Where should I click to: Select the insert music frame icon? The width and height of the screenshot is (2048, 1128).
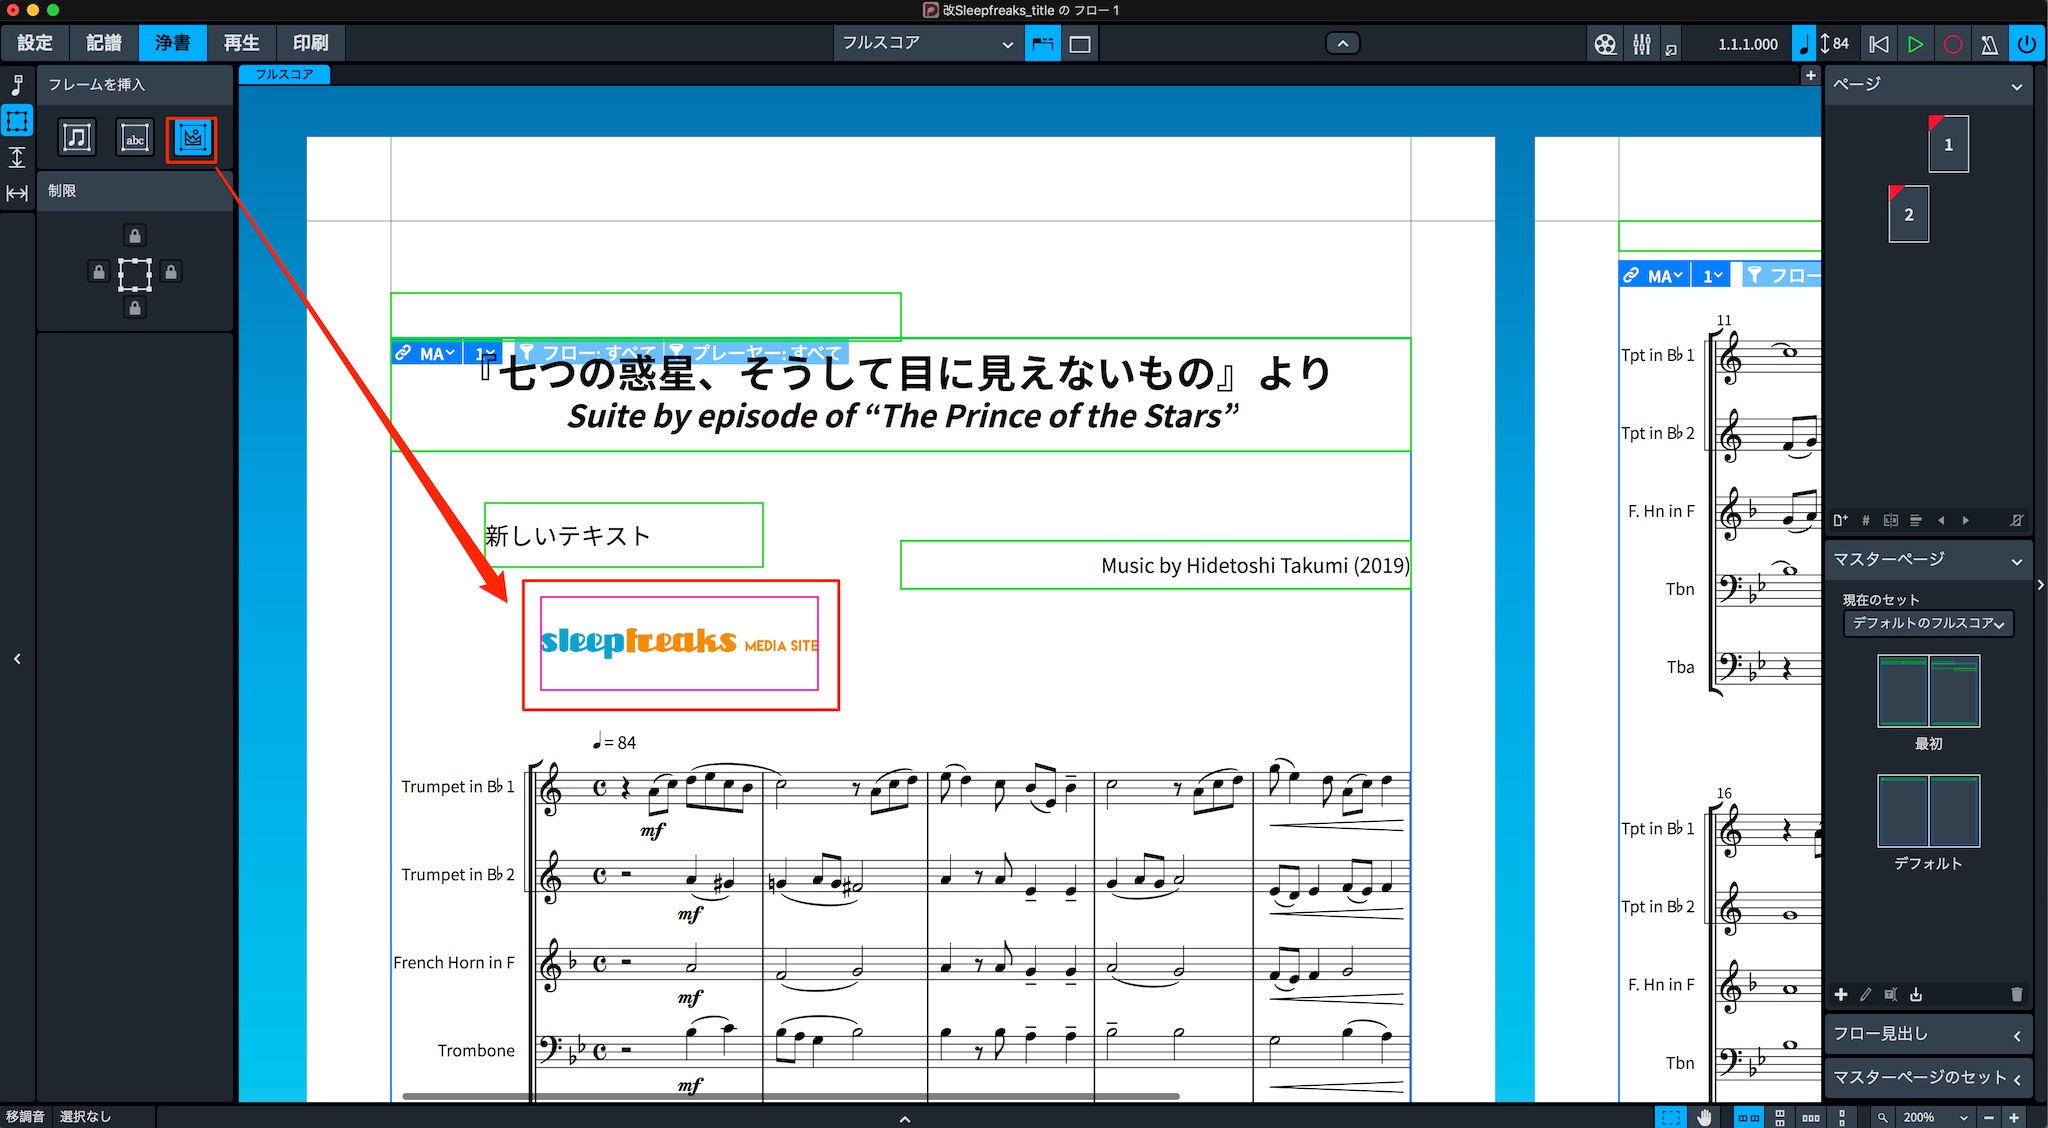pos(77,137)
